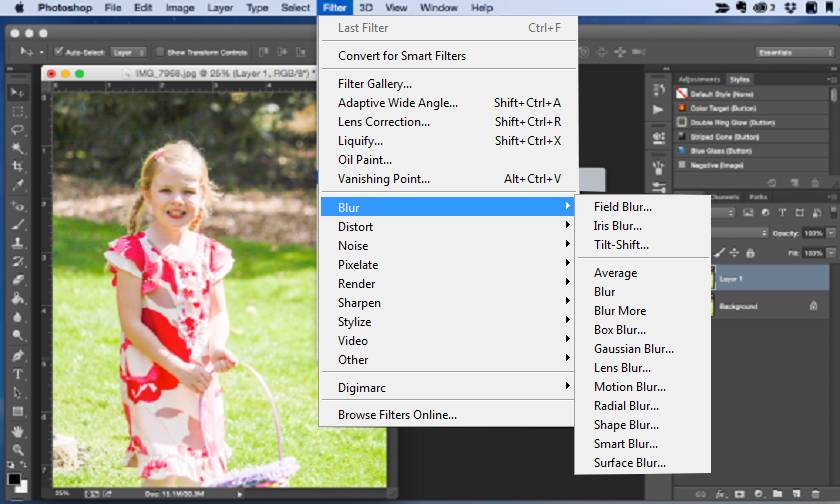The height and width of the screenshot is (504, 840).
Task: Click the foreground color swatch
Action: pos(13,478)
